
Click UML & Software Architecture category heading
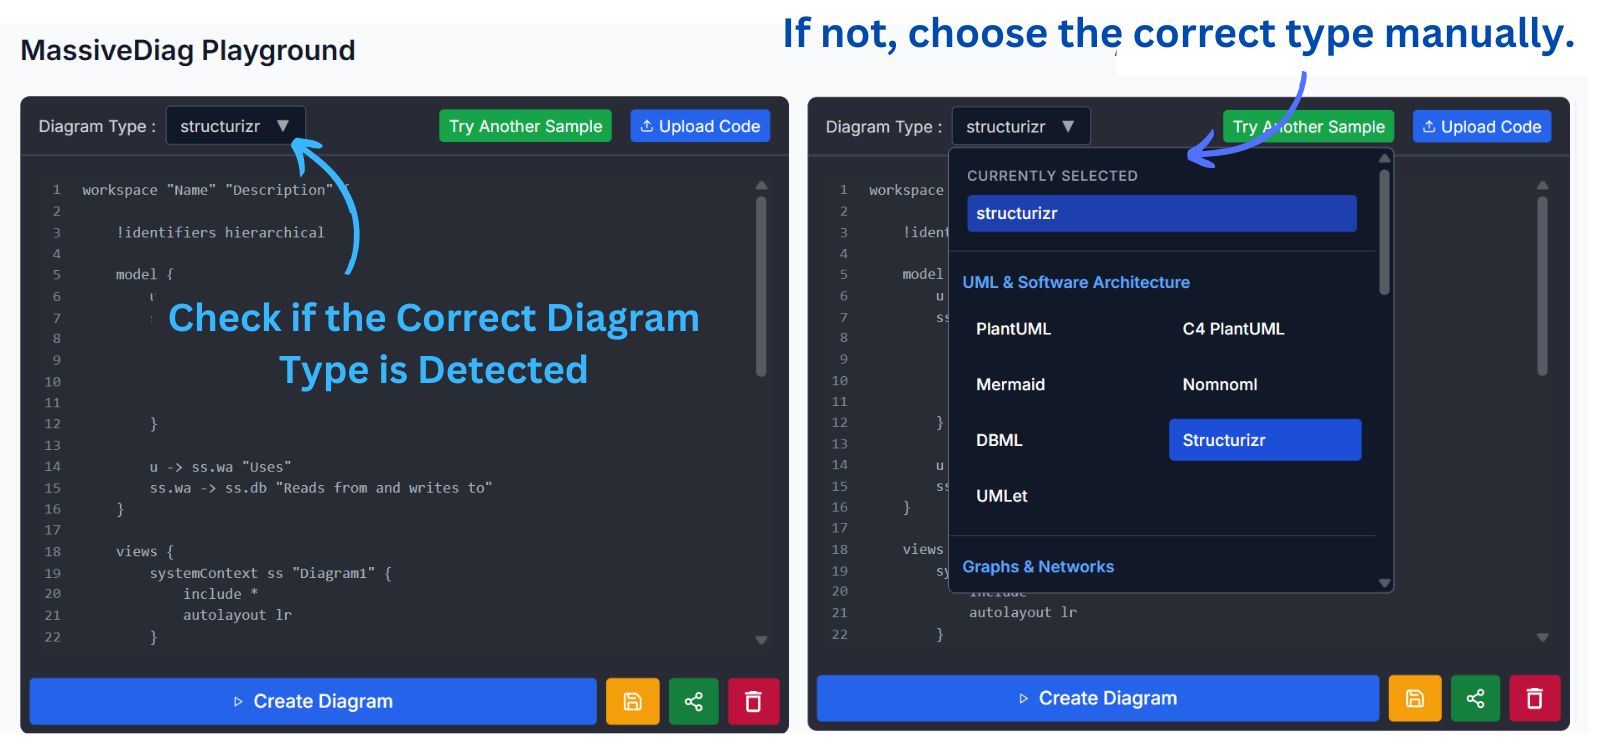(1076, 283)
